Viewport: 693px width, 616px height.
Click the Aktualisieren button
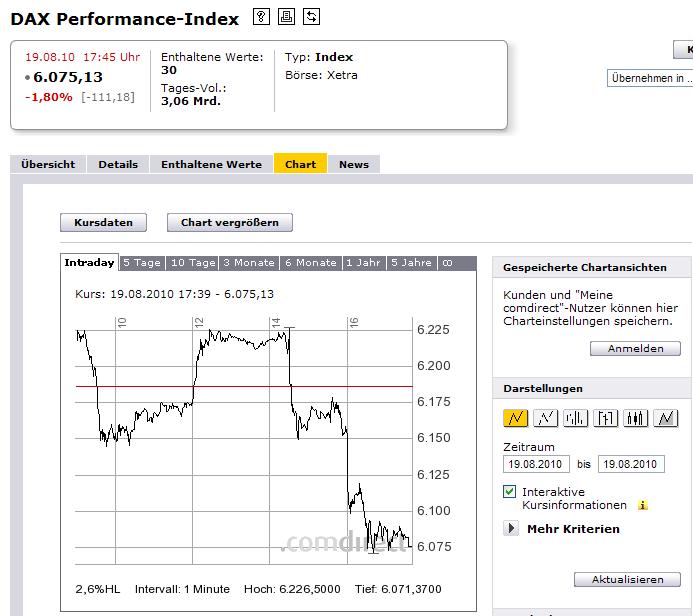click(628, 579)
